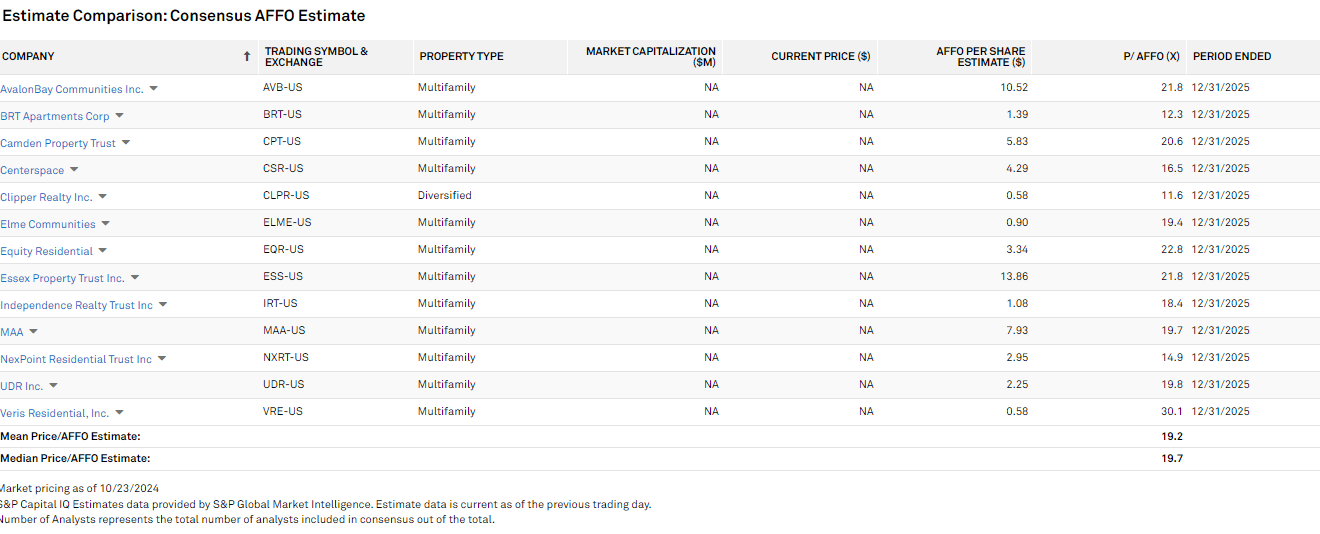This screenshot has width=1320, height=534.
Task: Expand Clipper Realty Inc. options arrow
Action: pyautogui.click(x=103, y=197)
